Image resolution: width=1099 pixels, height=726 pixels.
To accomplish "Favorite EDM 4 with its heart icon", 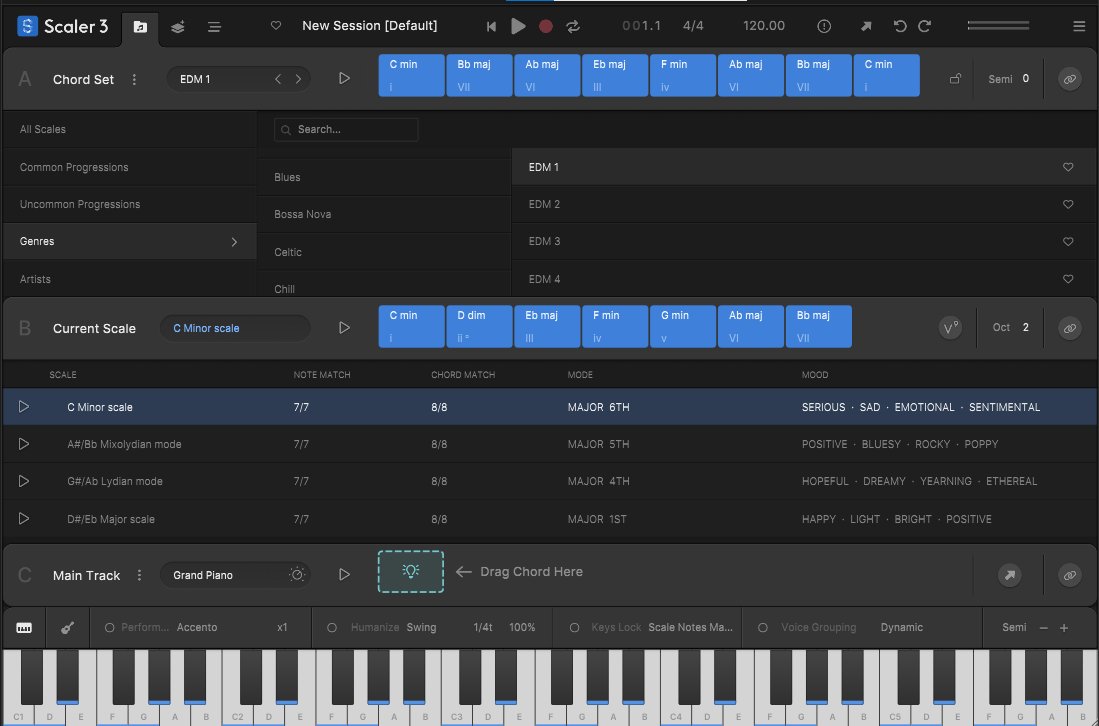I will [x=1068, y=279].
